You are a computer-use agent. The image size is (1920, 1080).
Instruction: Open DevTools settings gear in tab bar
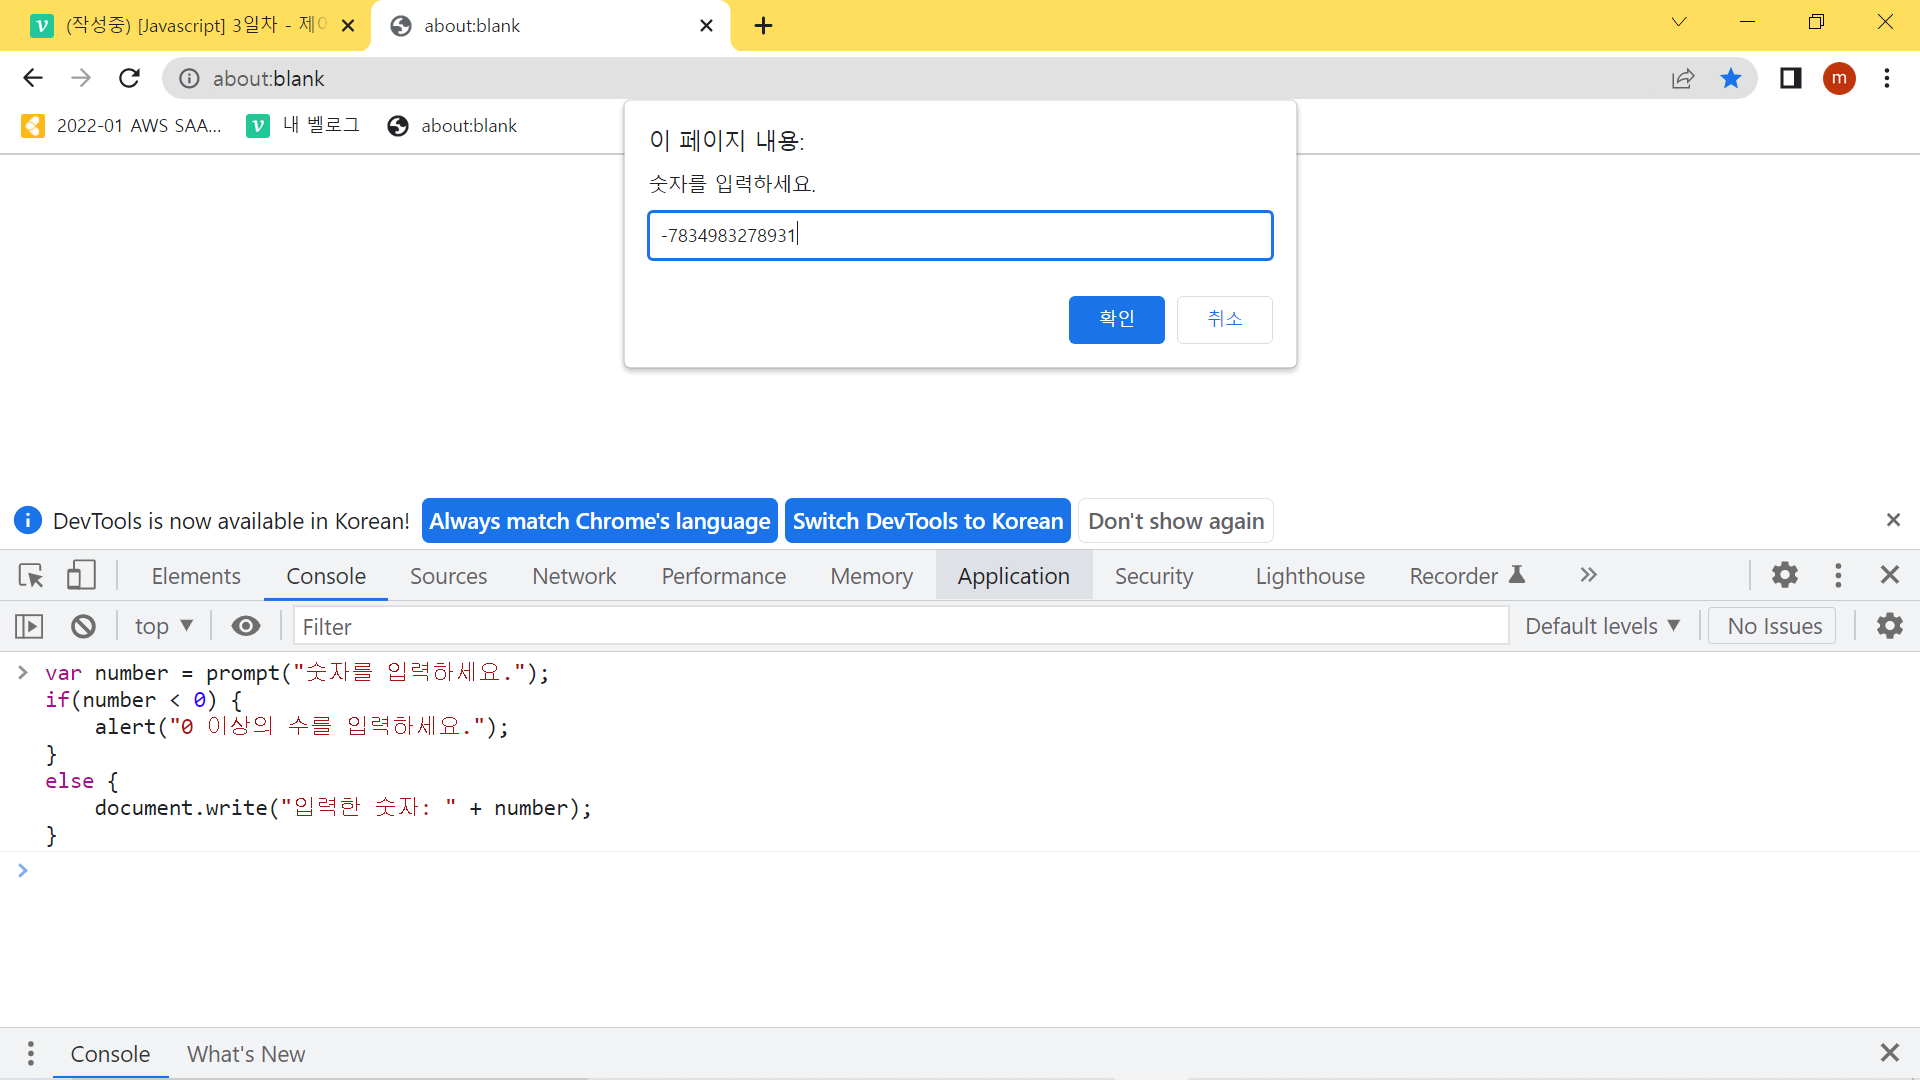(1784, 575)
